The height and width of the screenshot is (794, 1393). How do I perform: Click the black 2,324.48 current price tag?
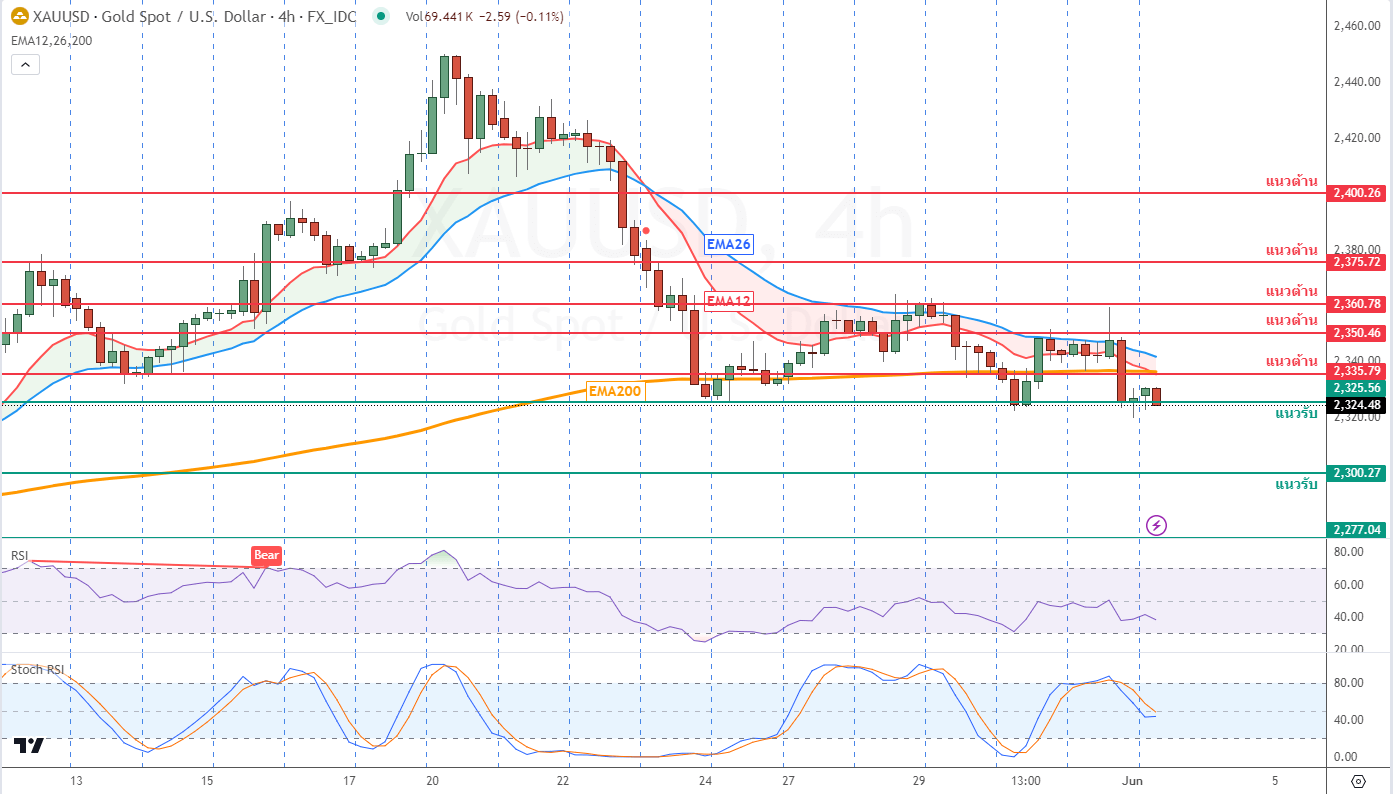click(1358, 405)
